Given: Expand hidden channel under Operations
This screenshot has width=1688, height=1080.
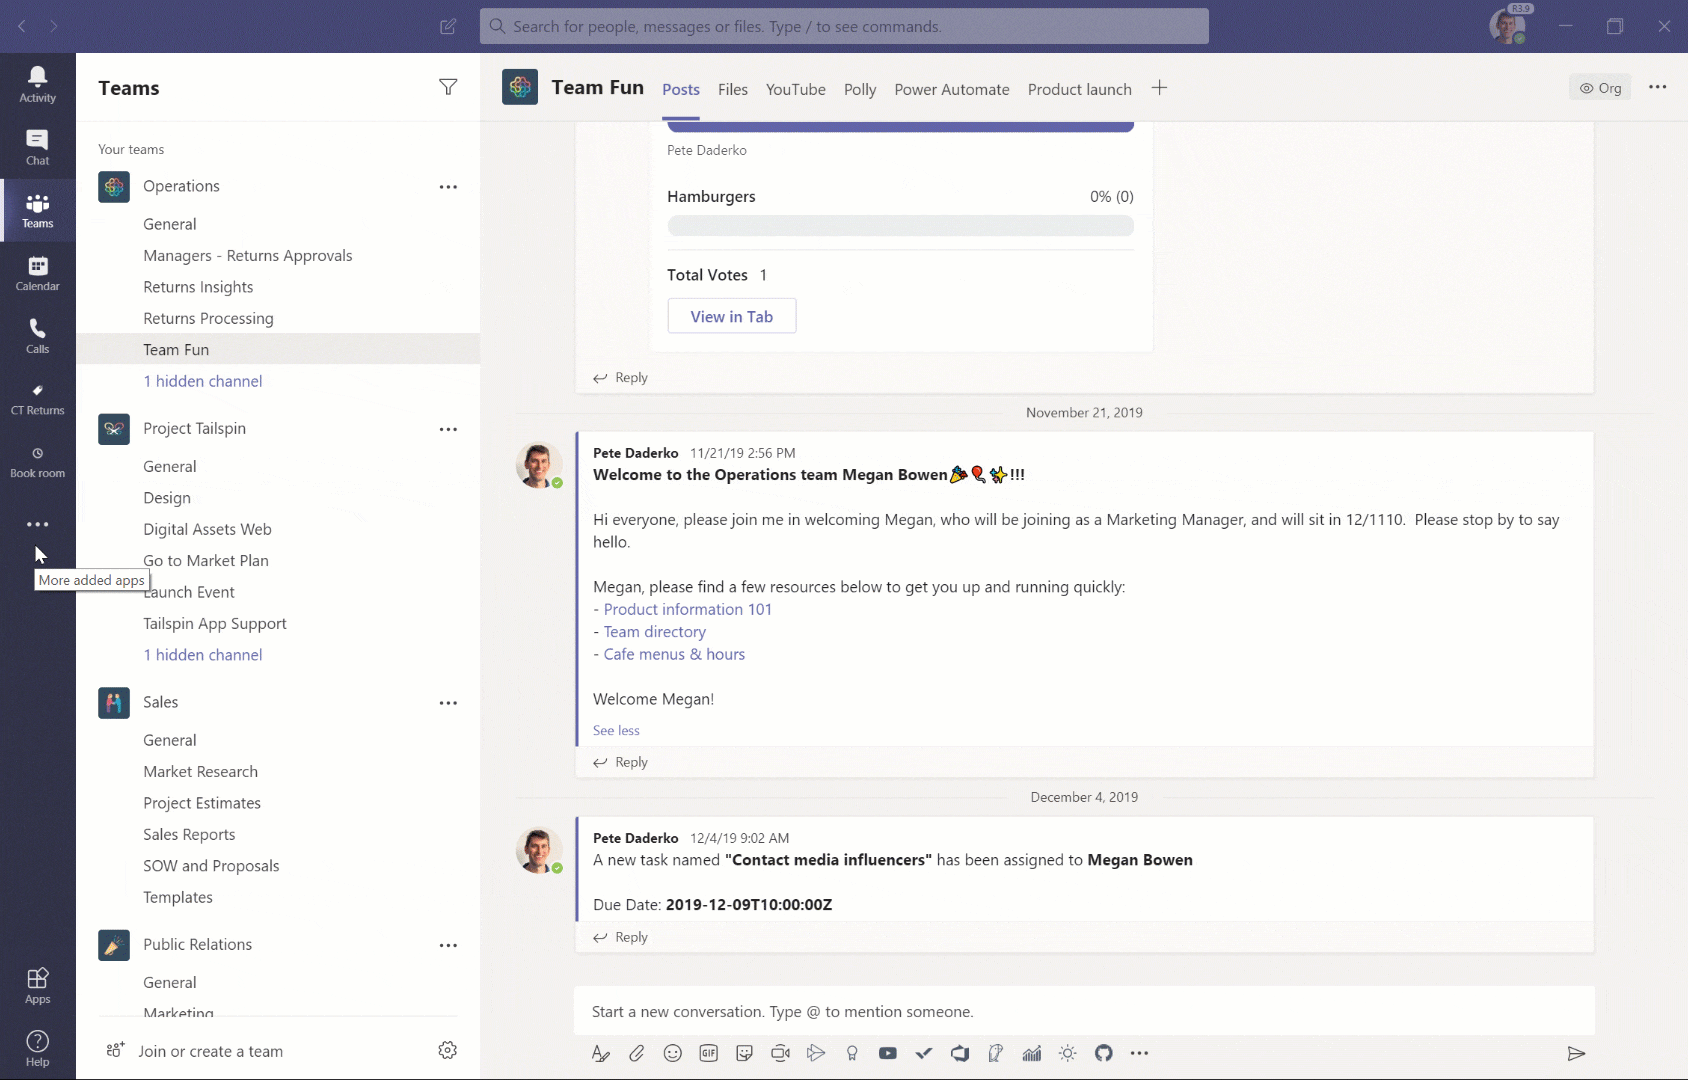Looking at the screenshot, I should (203, 381).
